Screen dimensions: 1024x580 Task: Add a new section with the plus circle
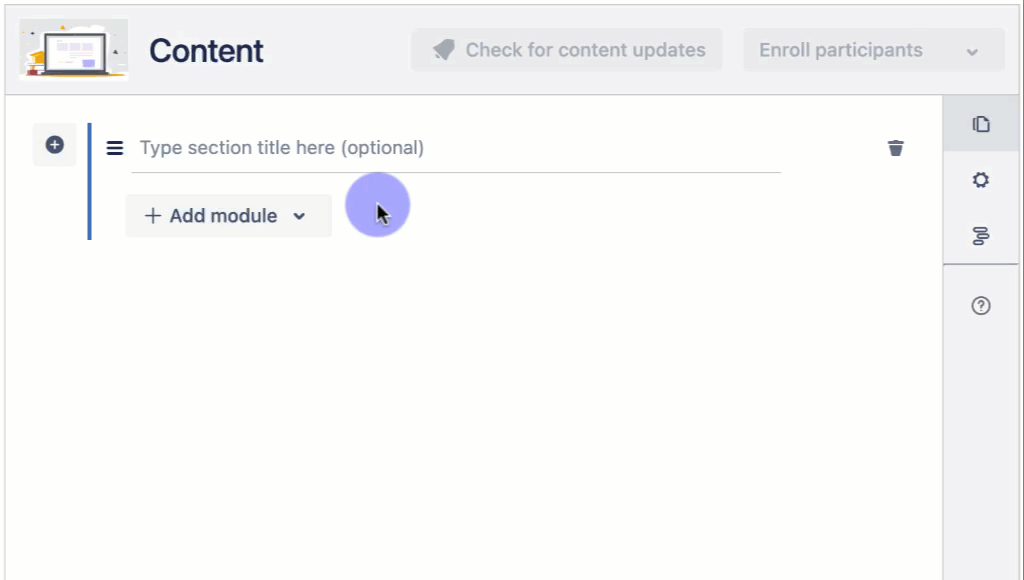[x=54, y=144]
